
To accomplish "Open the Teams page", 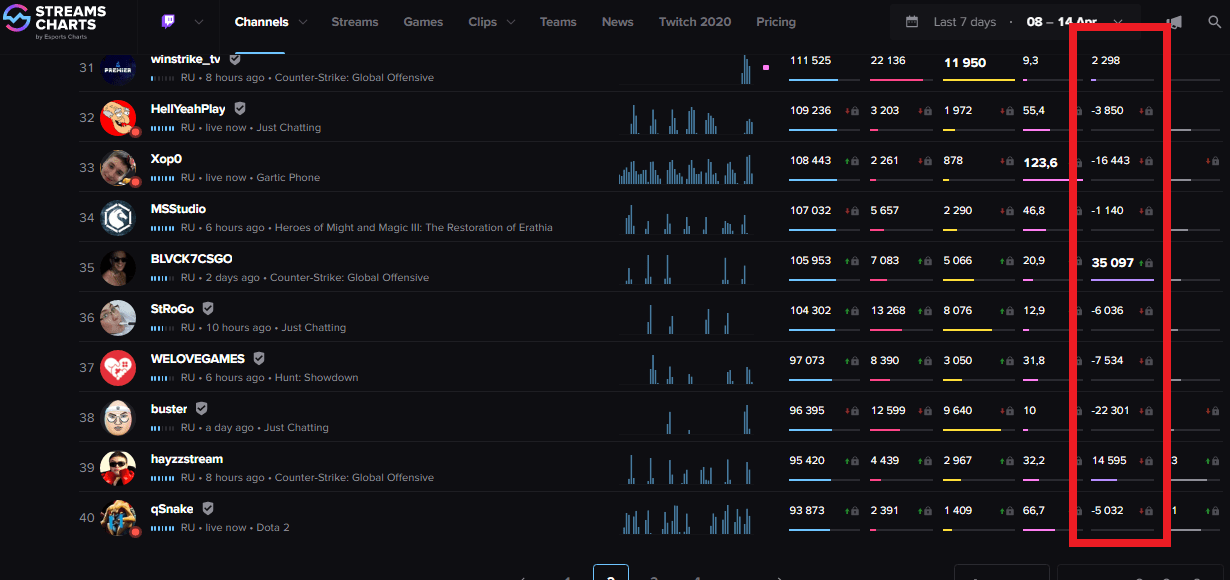I will pyautogui.click(x=558, y=22).
